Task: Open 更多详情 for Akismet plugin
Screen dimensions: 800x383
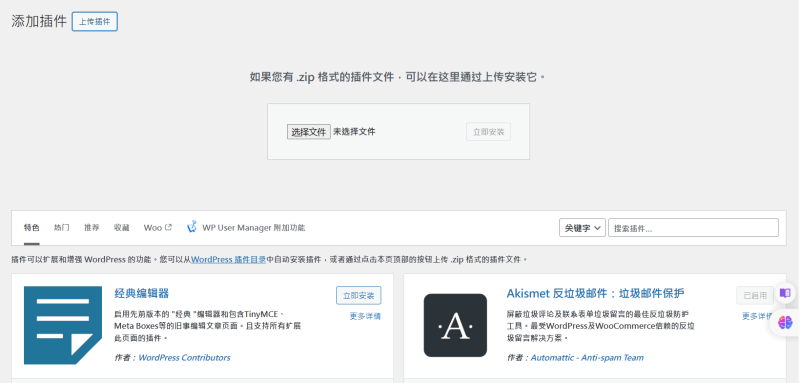Action: tap(758, 316)
